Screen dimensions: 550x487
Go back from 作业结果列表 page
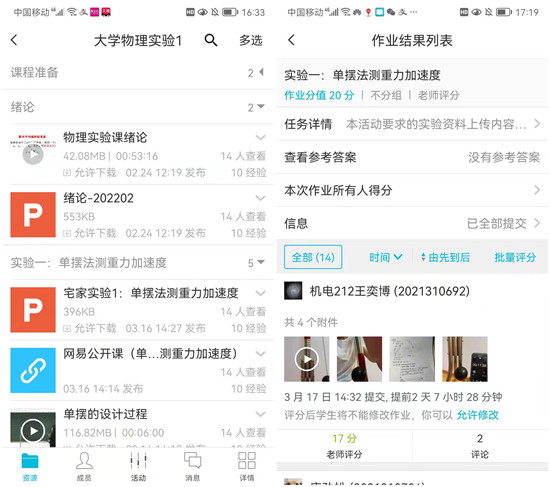pos(291,40)
